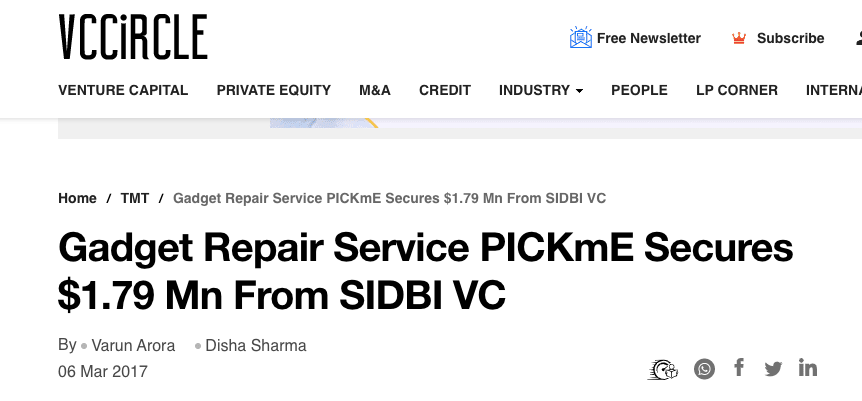Image resolution: width=862 pixels, height=401 pixels.
Task: Open the LP Corner section
Action: pyautogui.click(x=737, y=90)
